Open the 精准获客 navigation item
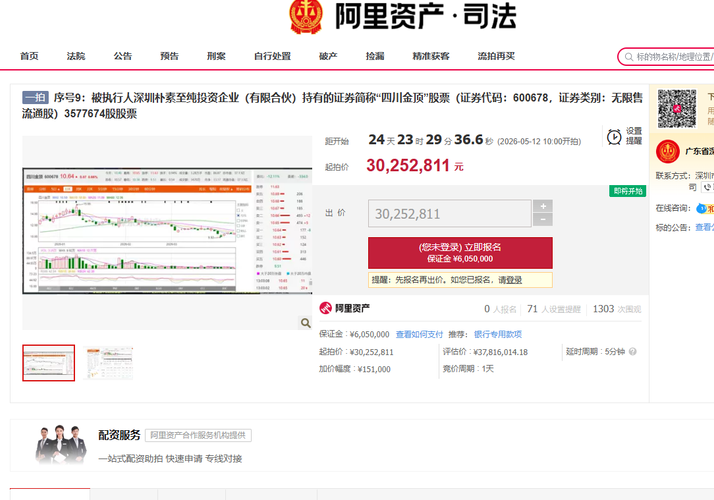Viewport: 714px width, 500px height. click(x=431, y=56)
